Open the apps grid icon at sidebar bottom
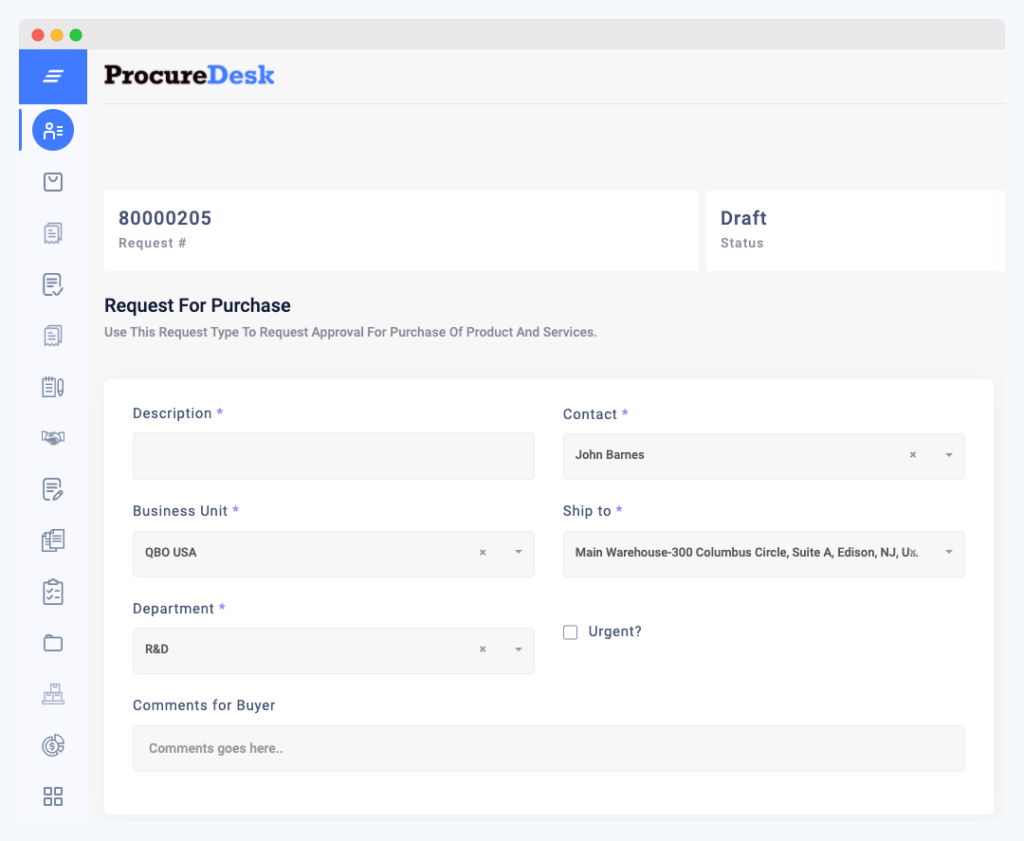This screenshot has width=1024, height=841. (52, 796)
